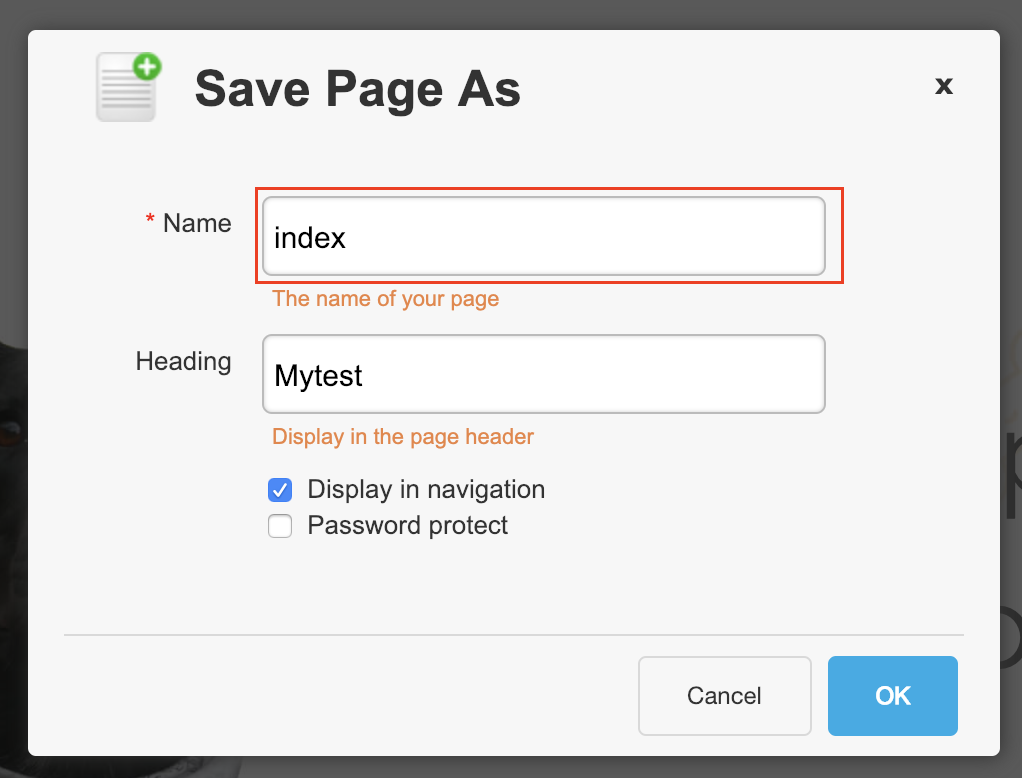1022x778 pixels.
Task: Click the green plus badge on page icon
Action: pyautogui.click(x=147, y=68)
